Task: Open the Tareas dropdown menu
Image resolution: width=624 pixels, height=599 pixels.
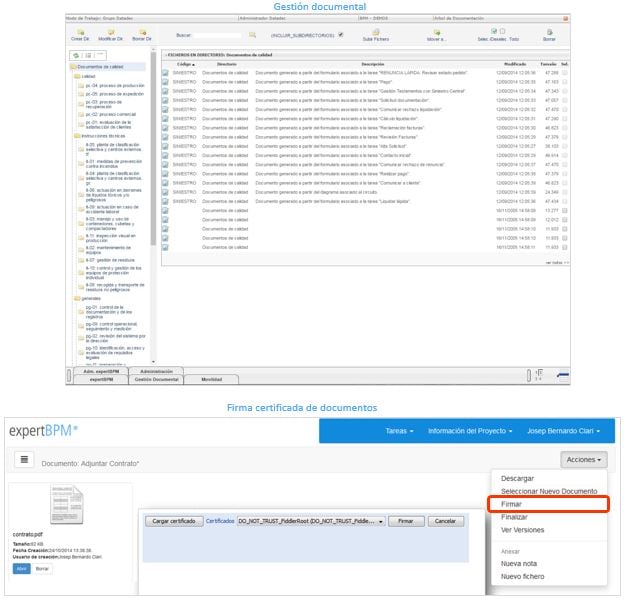Action: 399,431
